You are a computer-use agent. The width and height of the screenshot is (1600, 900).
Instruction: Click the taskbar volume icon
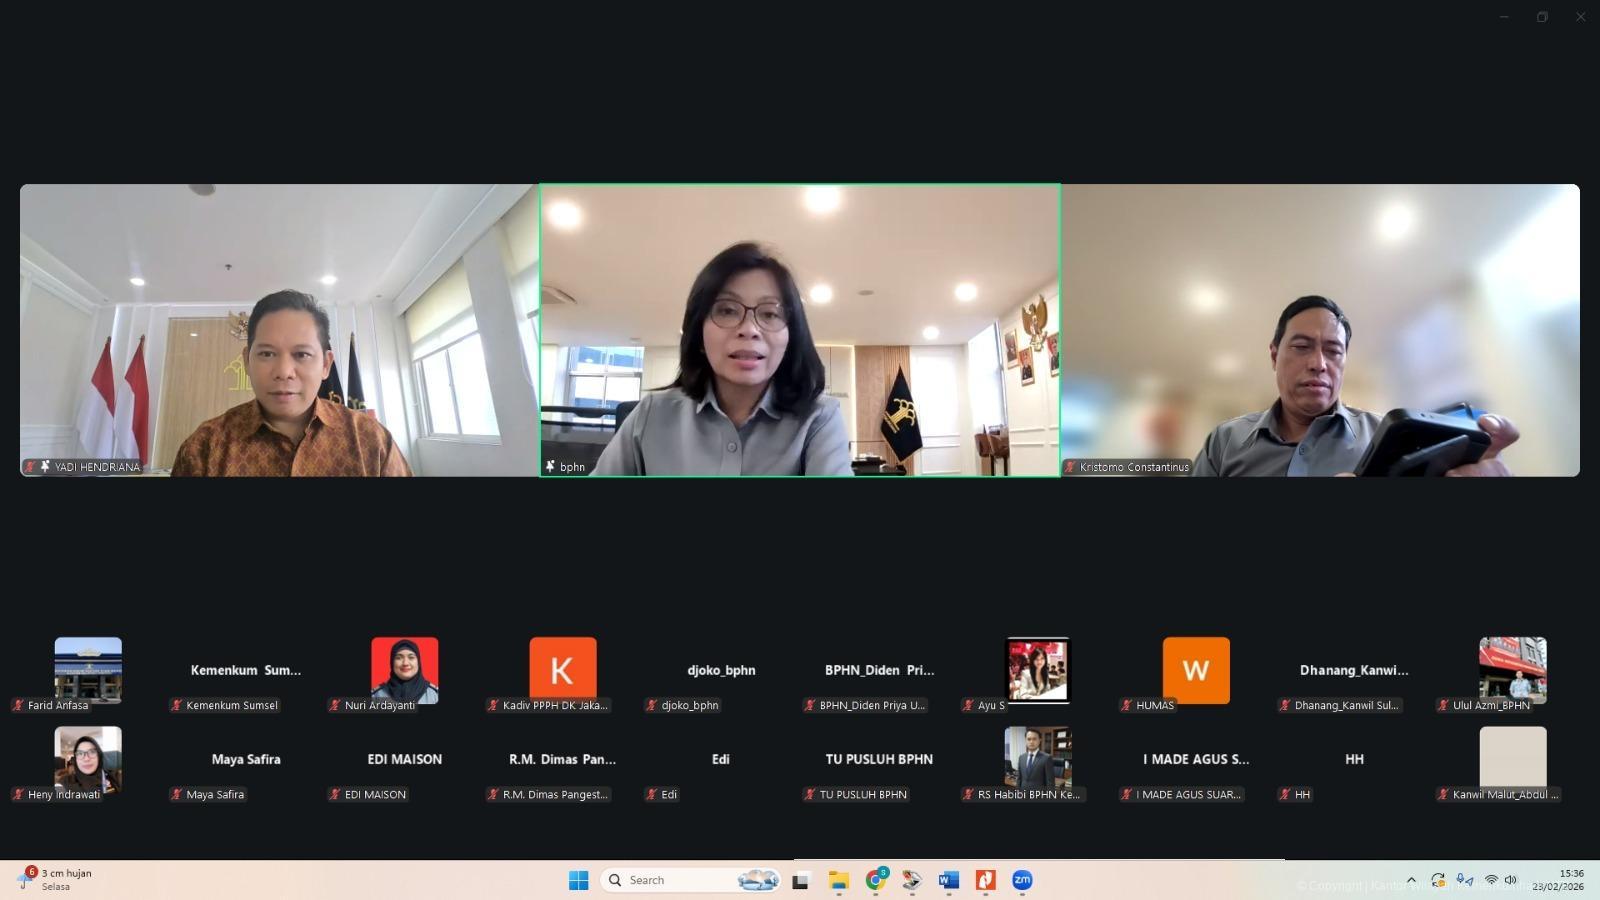1511,880
